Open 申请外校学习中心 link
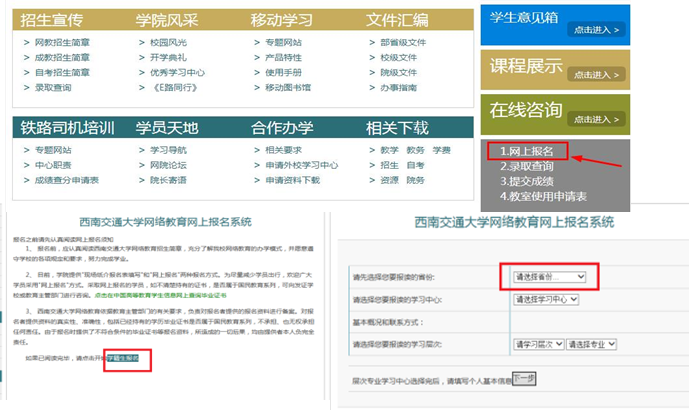 [x=302, y=166]
